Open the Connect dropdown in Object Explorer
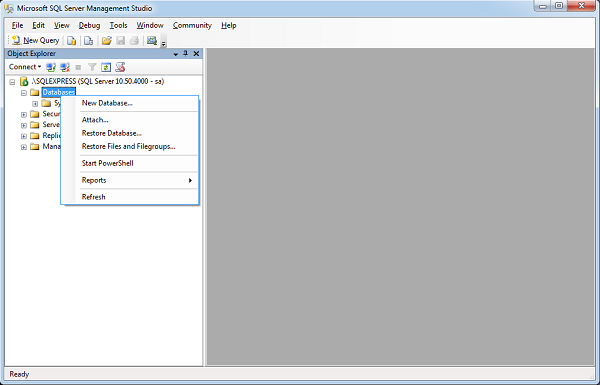 coord(25,67)
